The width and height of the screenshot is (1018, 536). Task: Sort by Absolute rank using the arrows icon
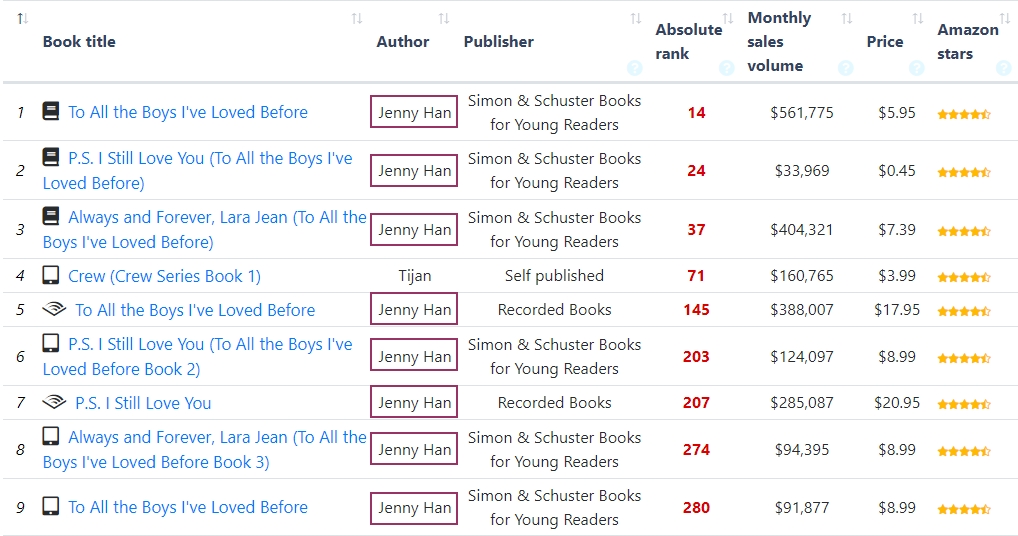coord(728,19)
